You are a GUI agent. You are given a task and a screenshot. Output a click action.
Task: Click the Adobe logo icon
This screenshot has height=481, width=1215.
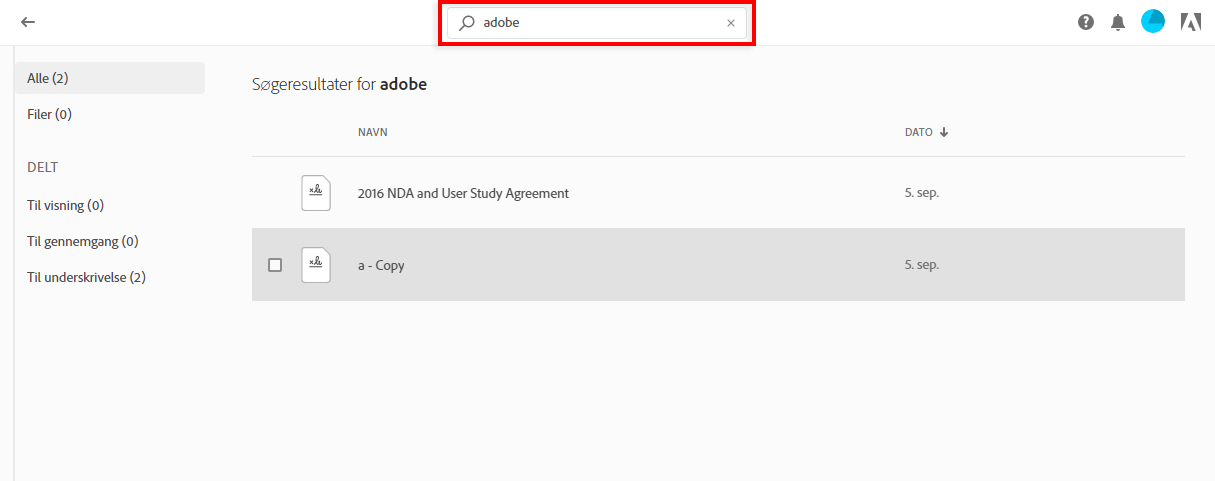point(1191,22)
